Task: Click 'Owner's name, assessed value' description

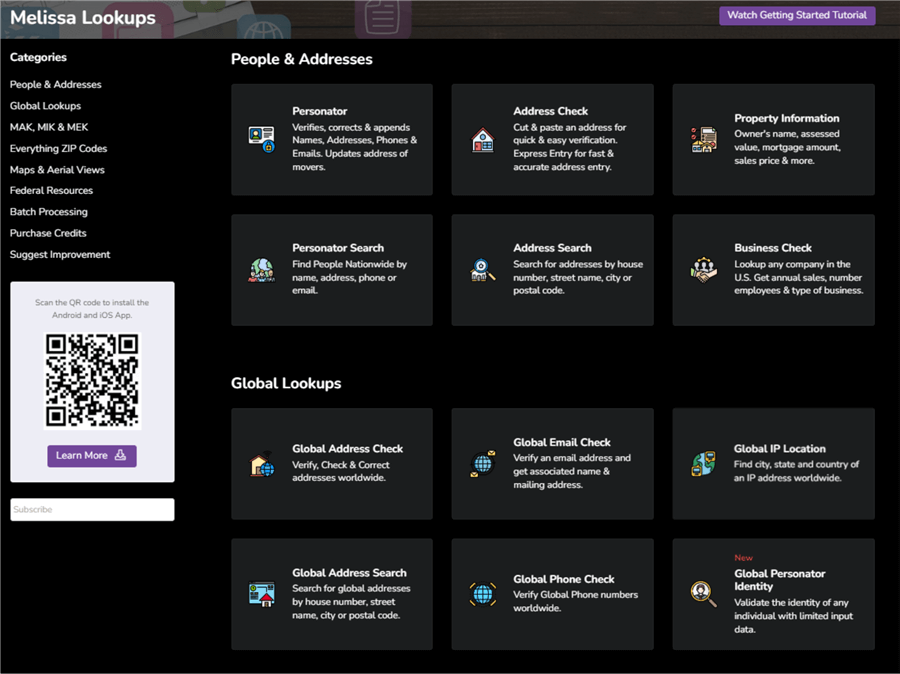Action: click(x=788, y=147)
